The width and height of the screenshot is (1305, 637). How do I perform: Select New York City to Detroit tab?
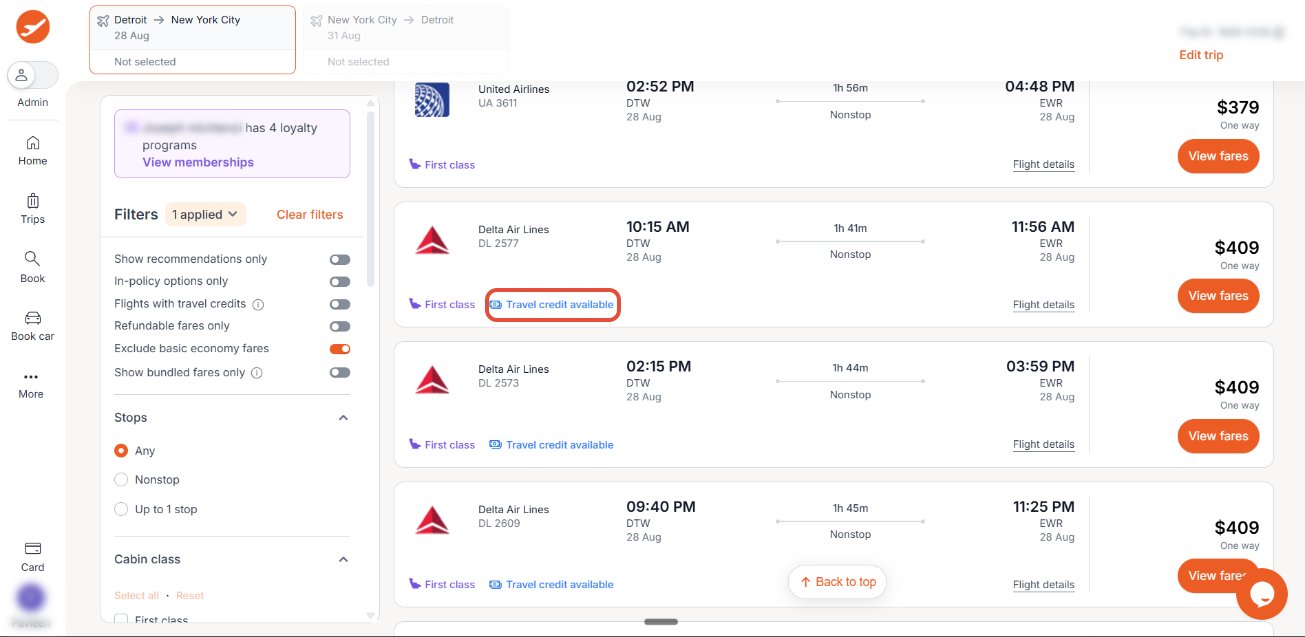pyautogui.click(x=406, y=40)
